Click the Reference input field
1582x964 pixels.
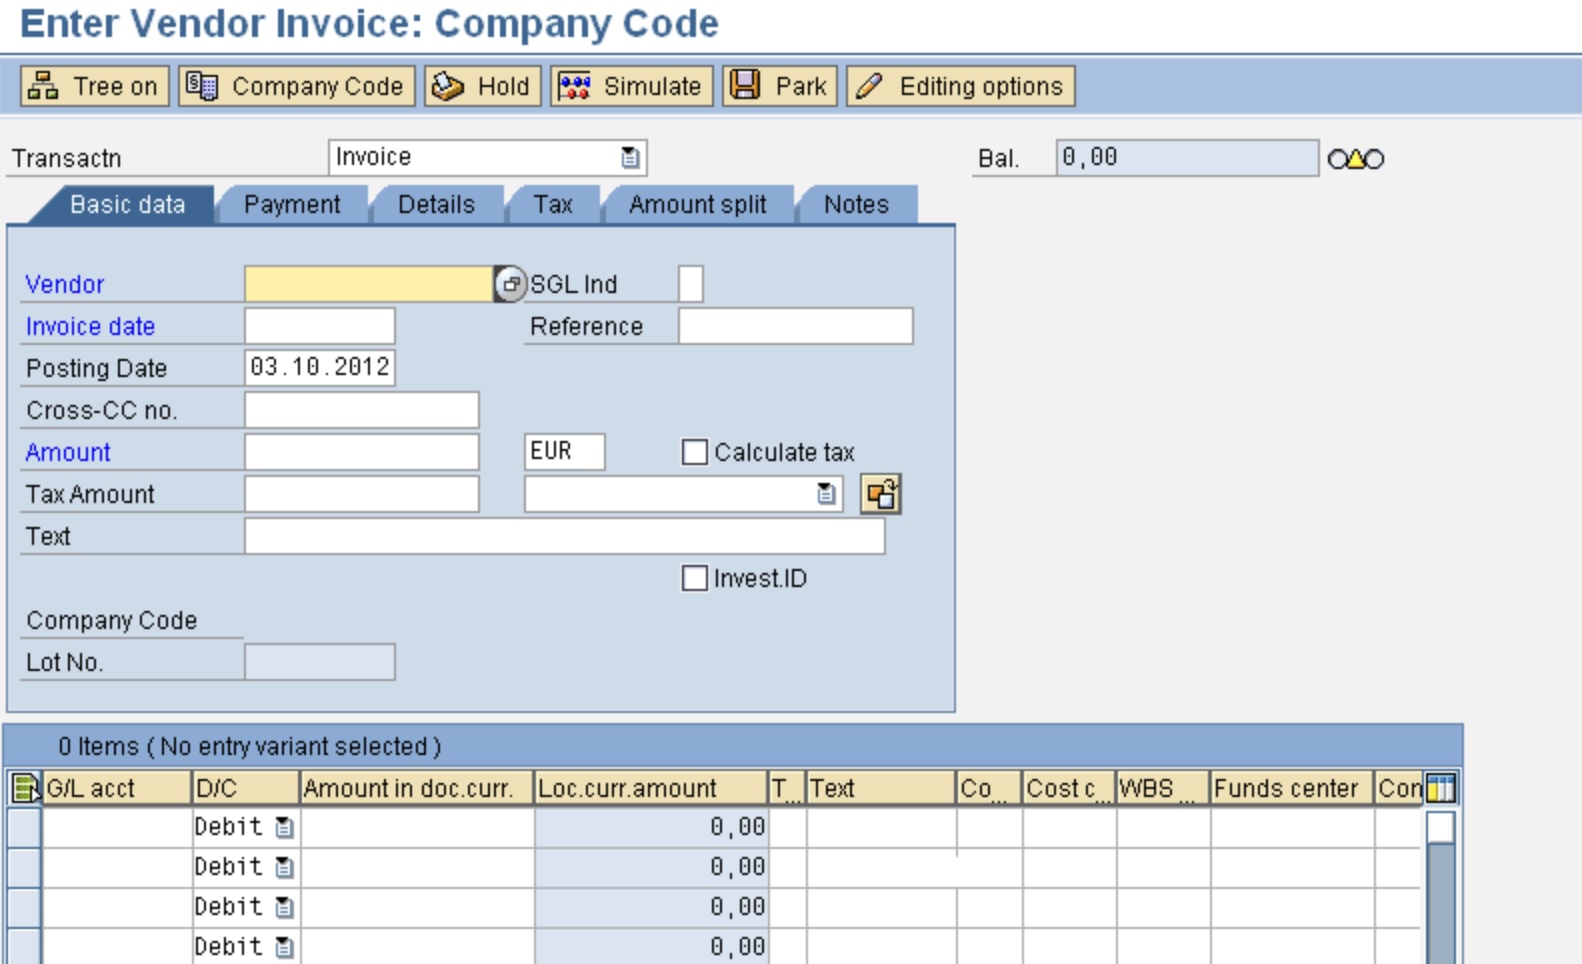coord(796,326)
